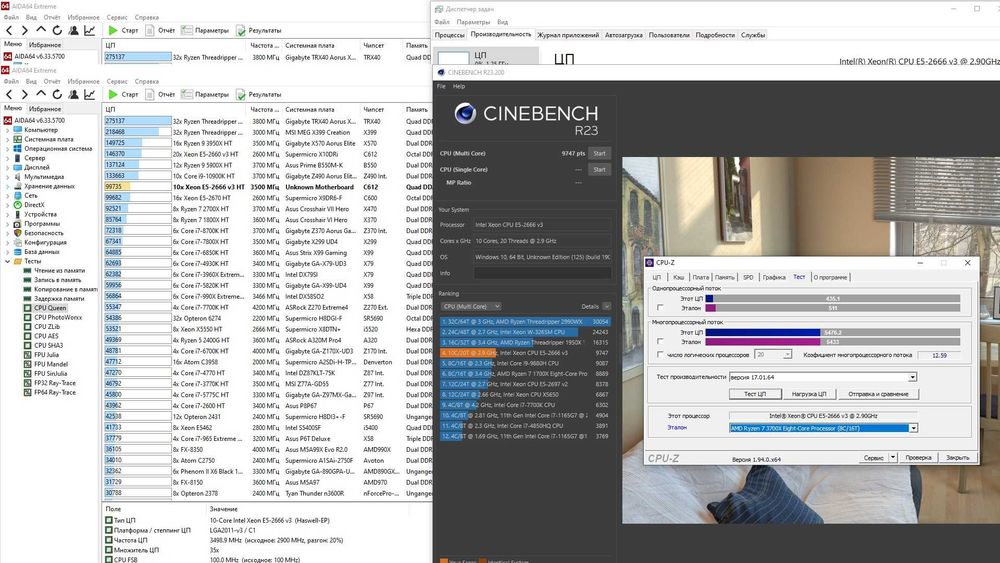Viewport: 1000px width, 563px height.
Task: Click green Старт play icon in front AIDA64 window
Action: point(113,94)
